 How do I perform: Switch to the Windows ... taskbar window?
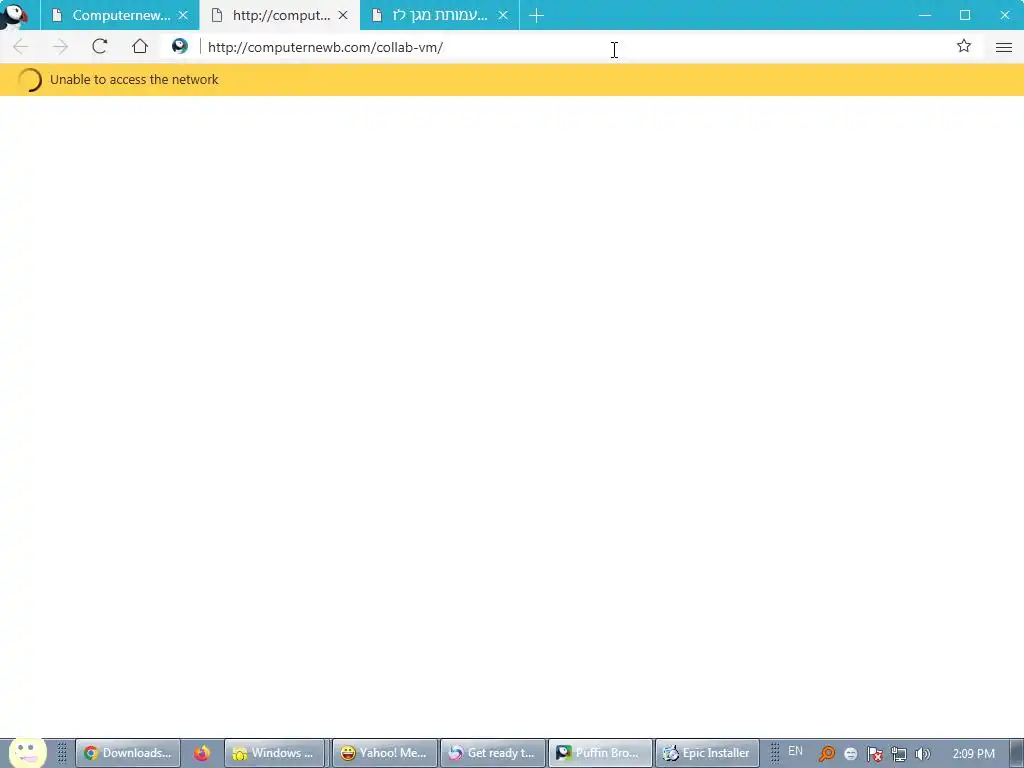tap(274, 753)
